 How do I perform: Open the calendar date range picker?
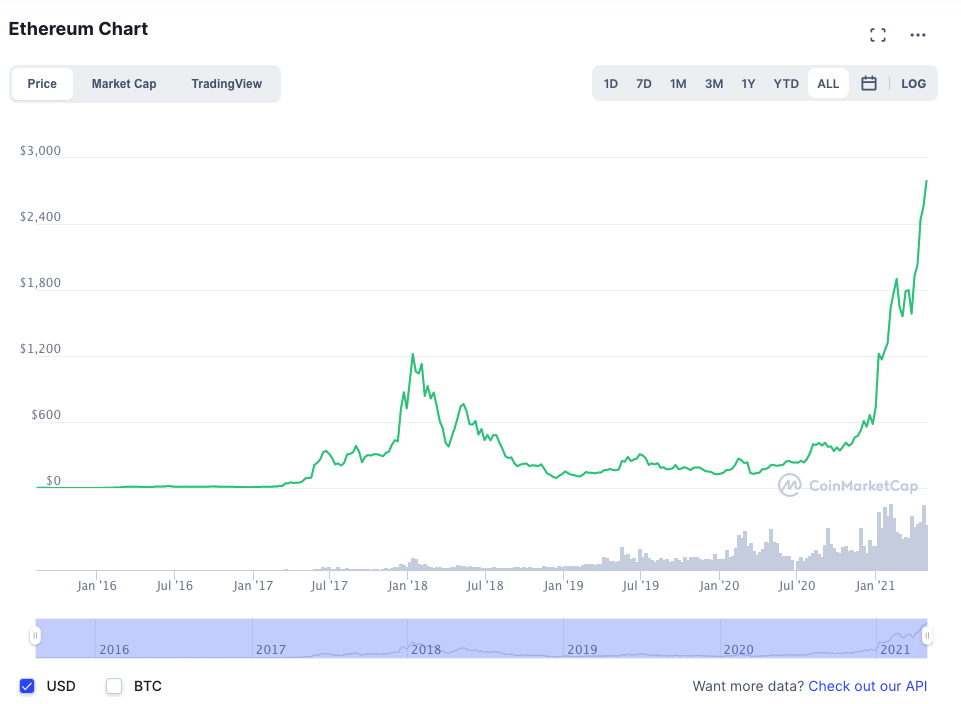point(868,83)
